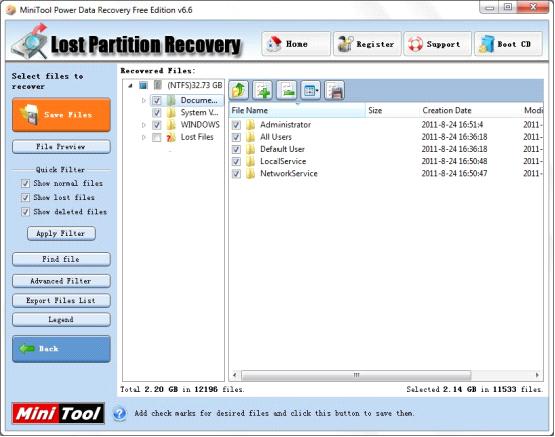Click the orange Save Files button

(x=61, y=115)
